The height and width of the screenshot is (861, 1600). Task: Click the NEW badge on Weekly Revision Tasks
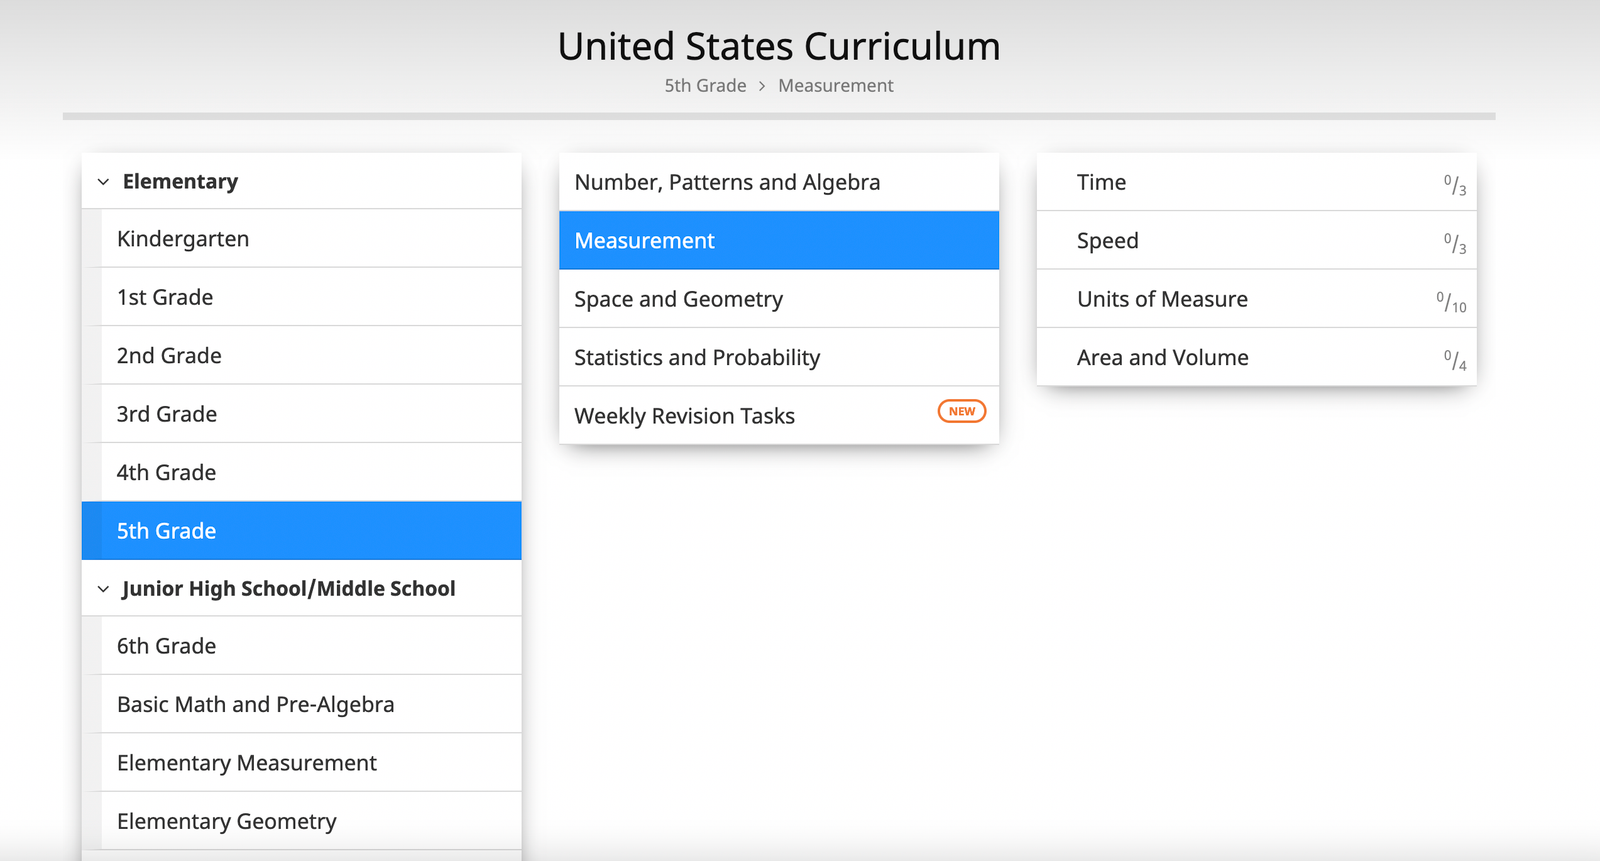click(x=961, y=411)
